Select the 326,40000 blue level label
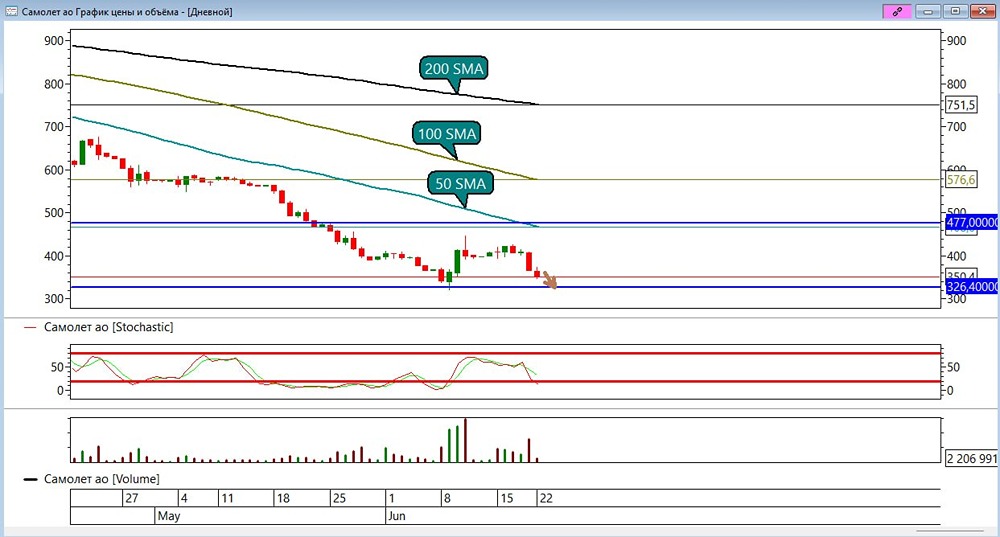This screenshot has height=537, width=1000. [x=972, y=287]
